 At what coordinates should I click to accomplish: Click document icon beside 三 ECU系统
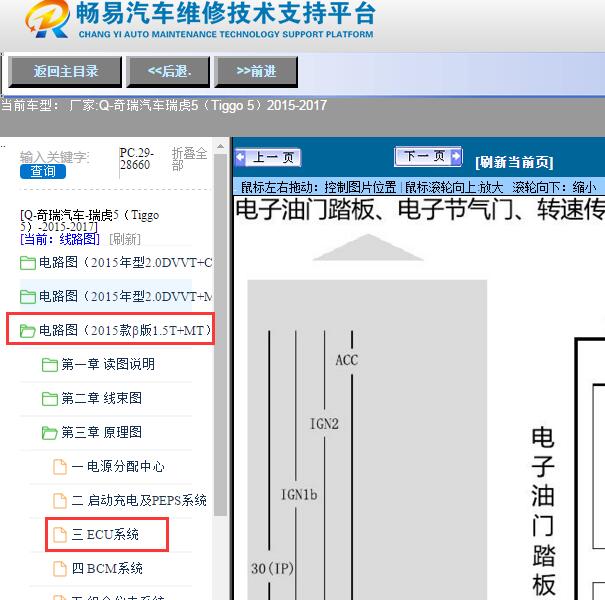[x=60, y=535]
